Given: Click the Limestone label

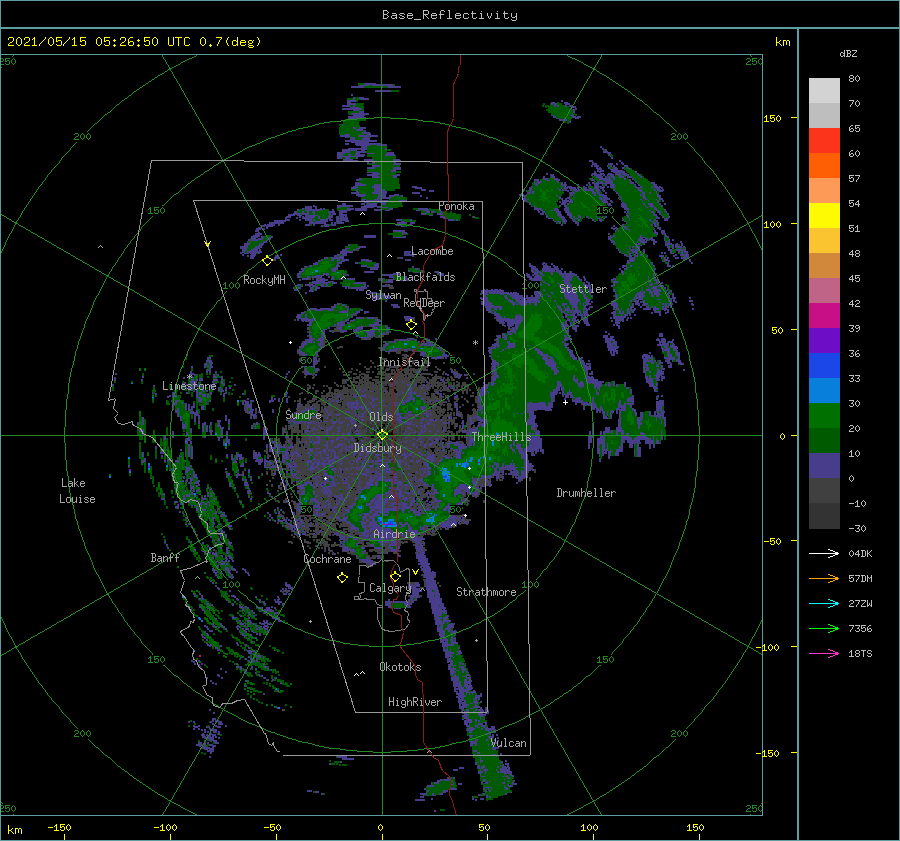Looking at the screenshot, I should coord(189,386).
